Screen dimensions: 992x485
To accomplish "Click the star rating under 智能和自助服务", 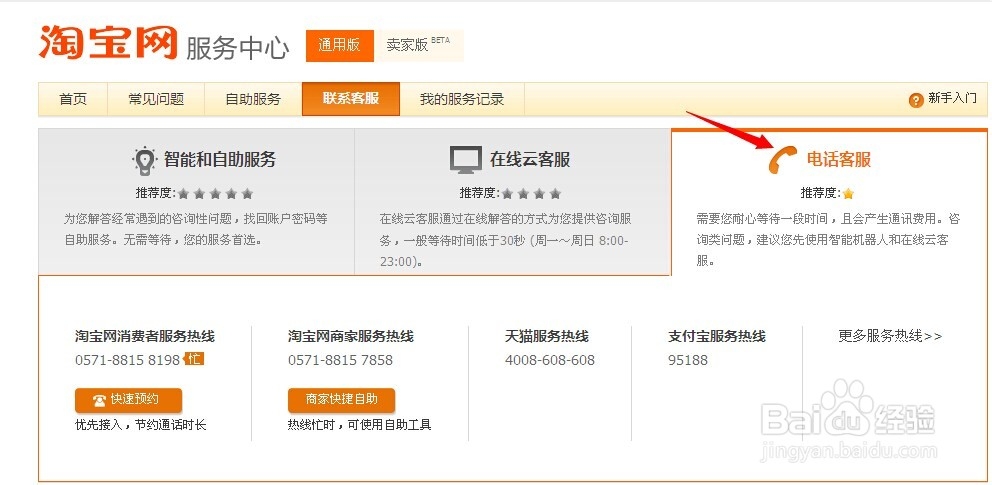I will click(x=215, y=193).
